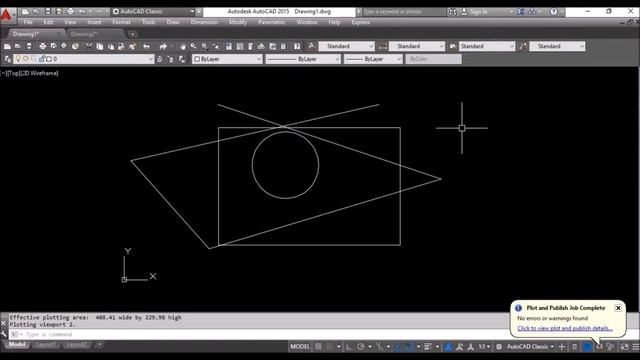Viewport: 640px width, 360px height.
Task: Toggle Lineweight display in status bar
Action: 427,347
